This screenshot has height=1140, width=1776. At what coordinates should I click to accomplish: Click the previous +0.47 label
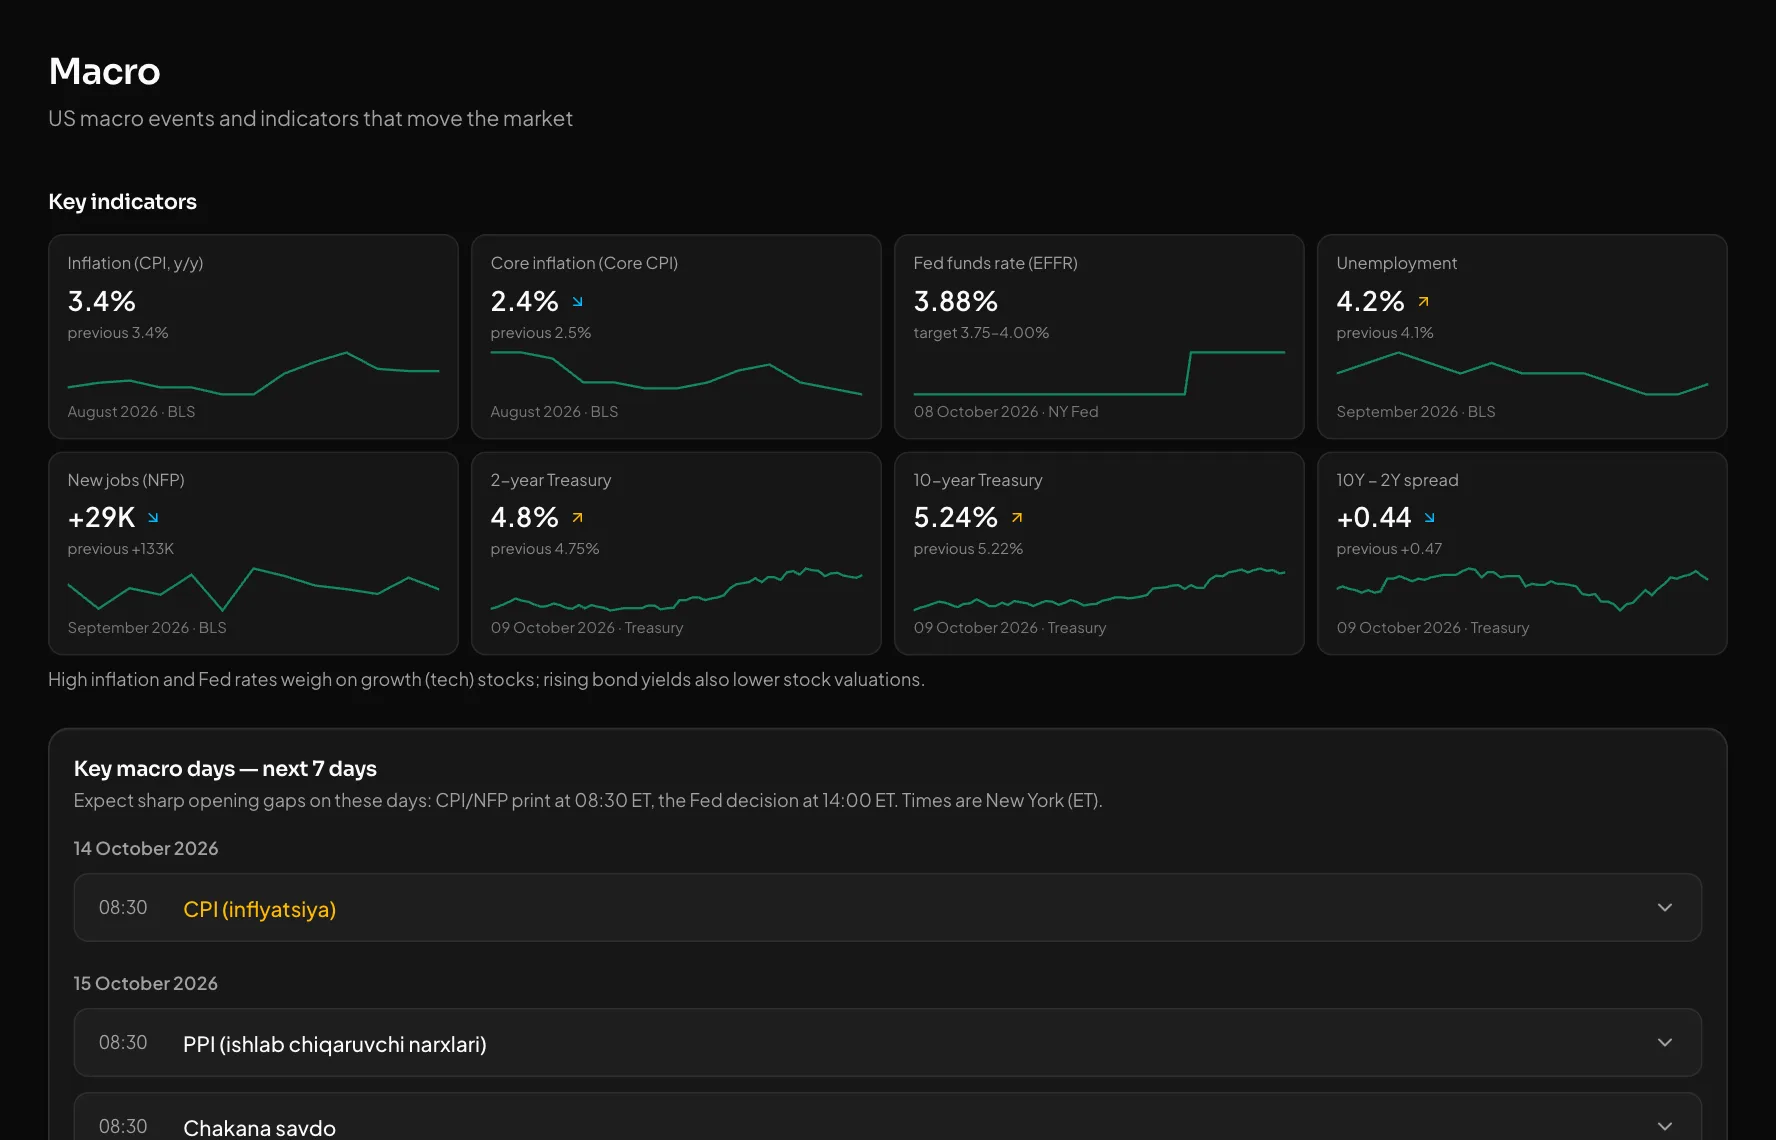click(1389, 549)
